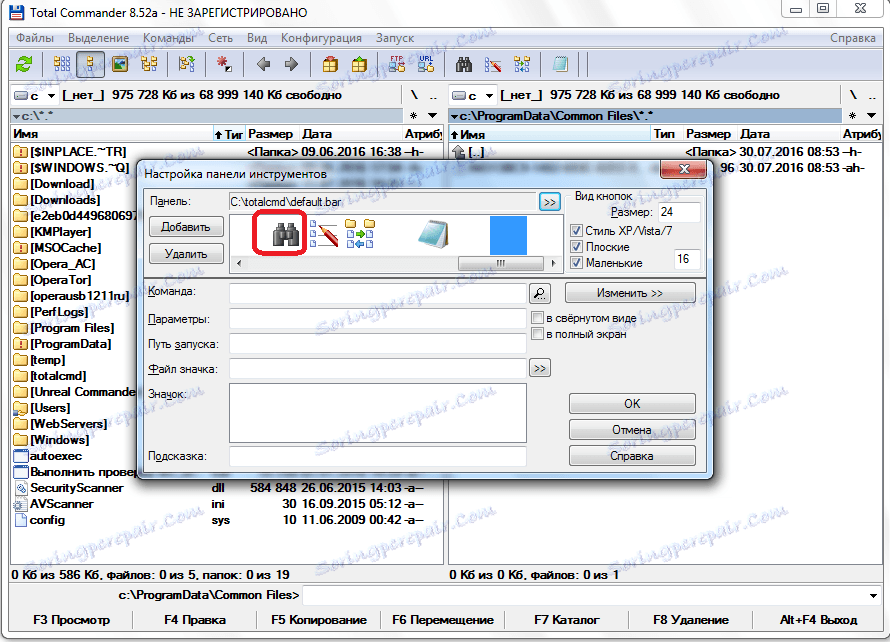Image resolution: width=890 pixels, height=642 pixels.
Task: Click the red asterisk selection icon
Action: [224, 64]
